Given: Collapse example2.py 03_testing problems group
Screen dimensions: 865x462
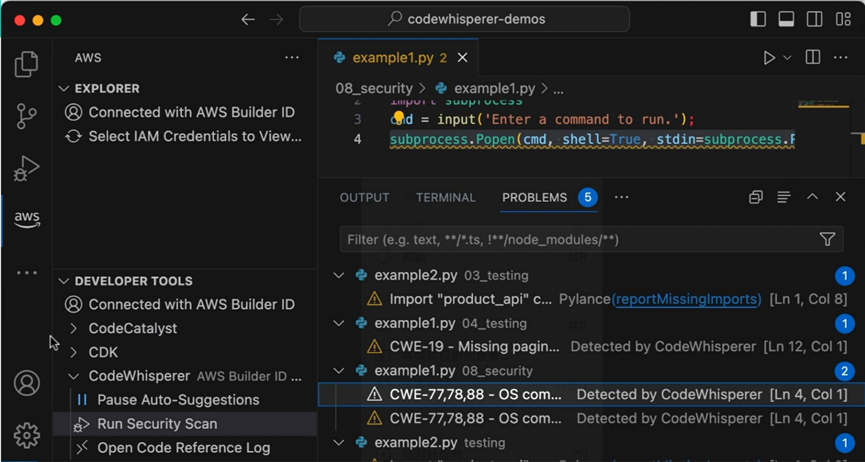Looking at the screenshot, I should pos(339,275).
